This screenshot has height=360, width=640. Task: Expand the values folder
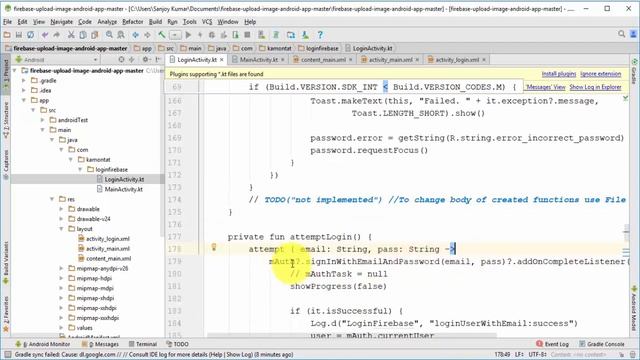coord(62,328)
